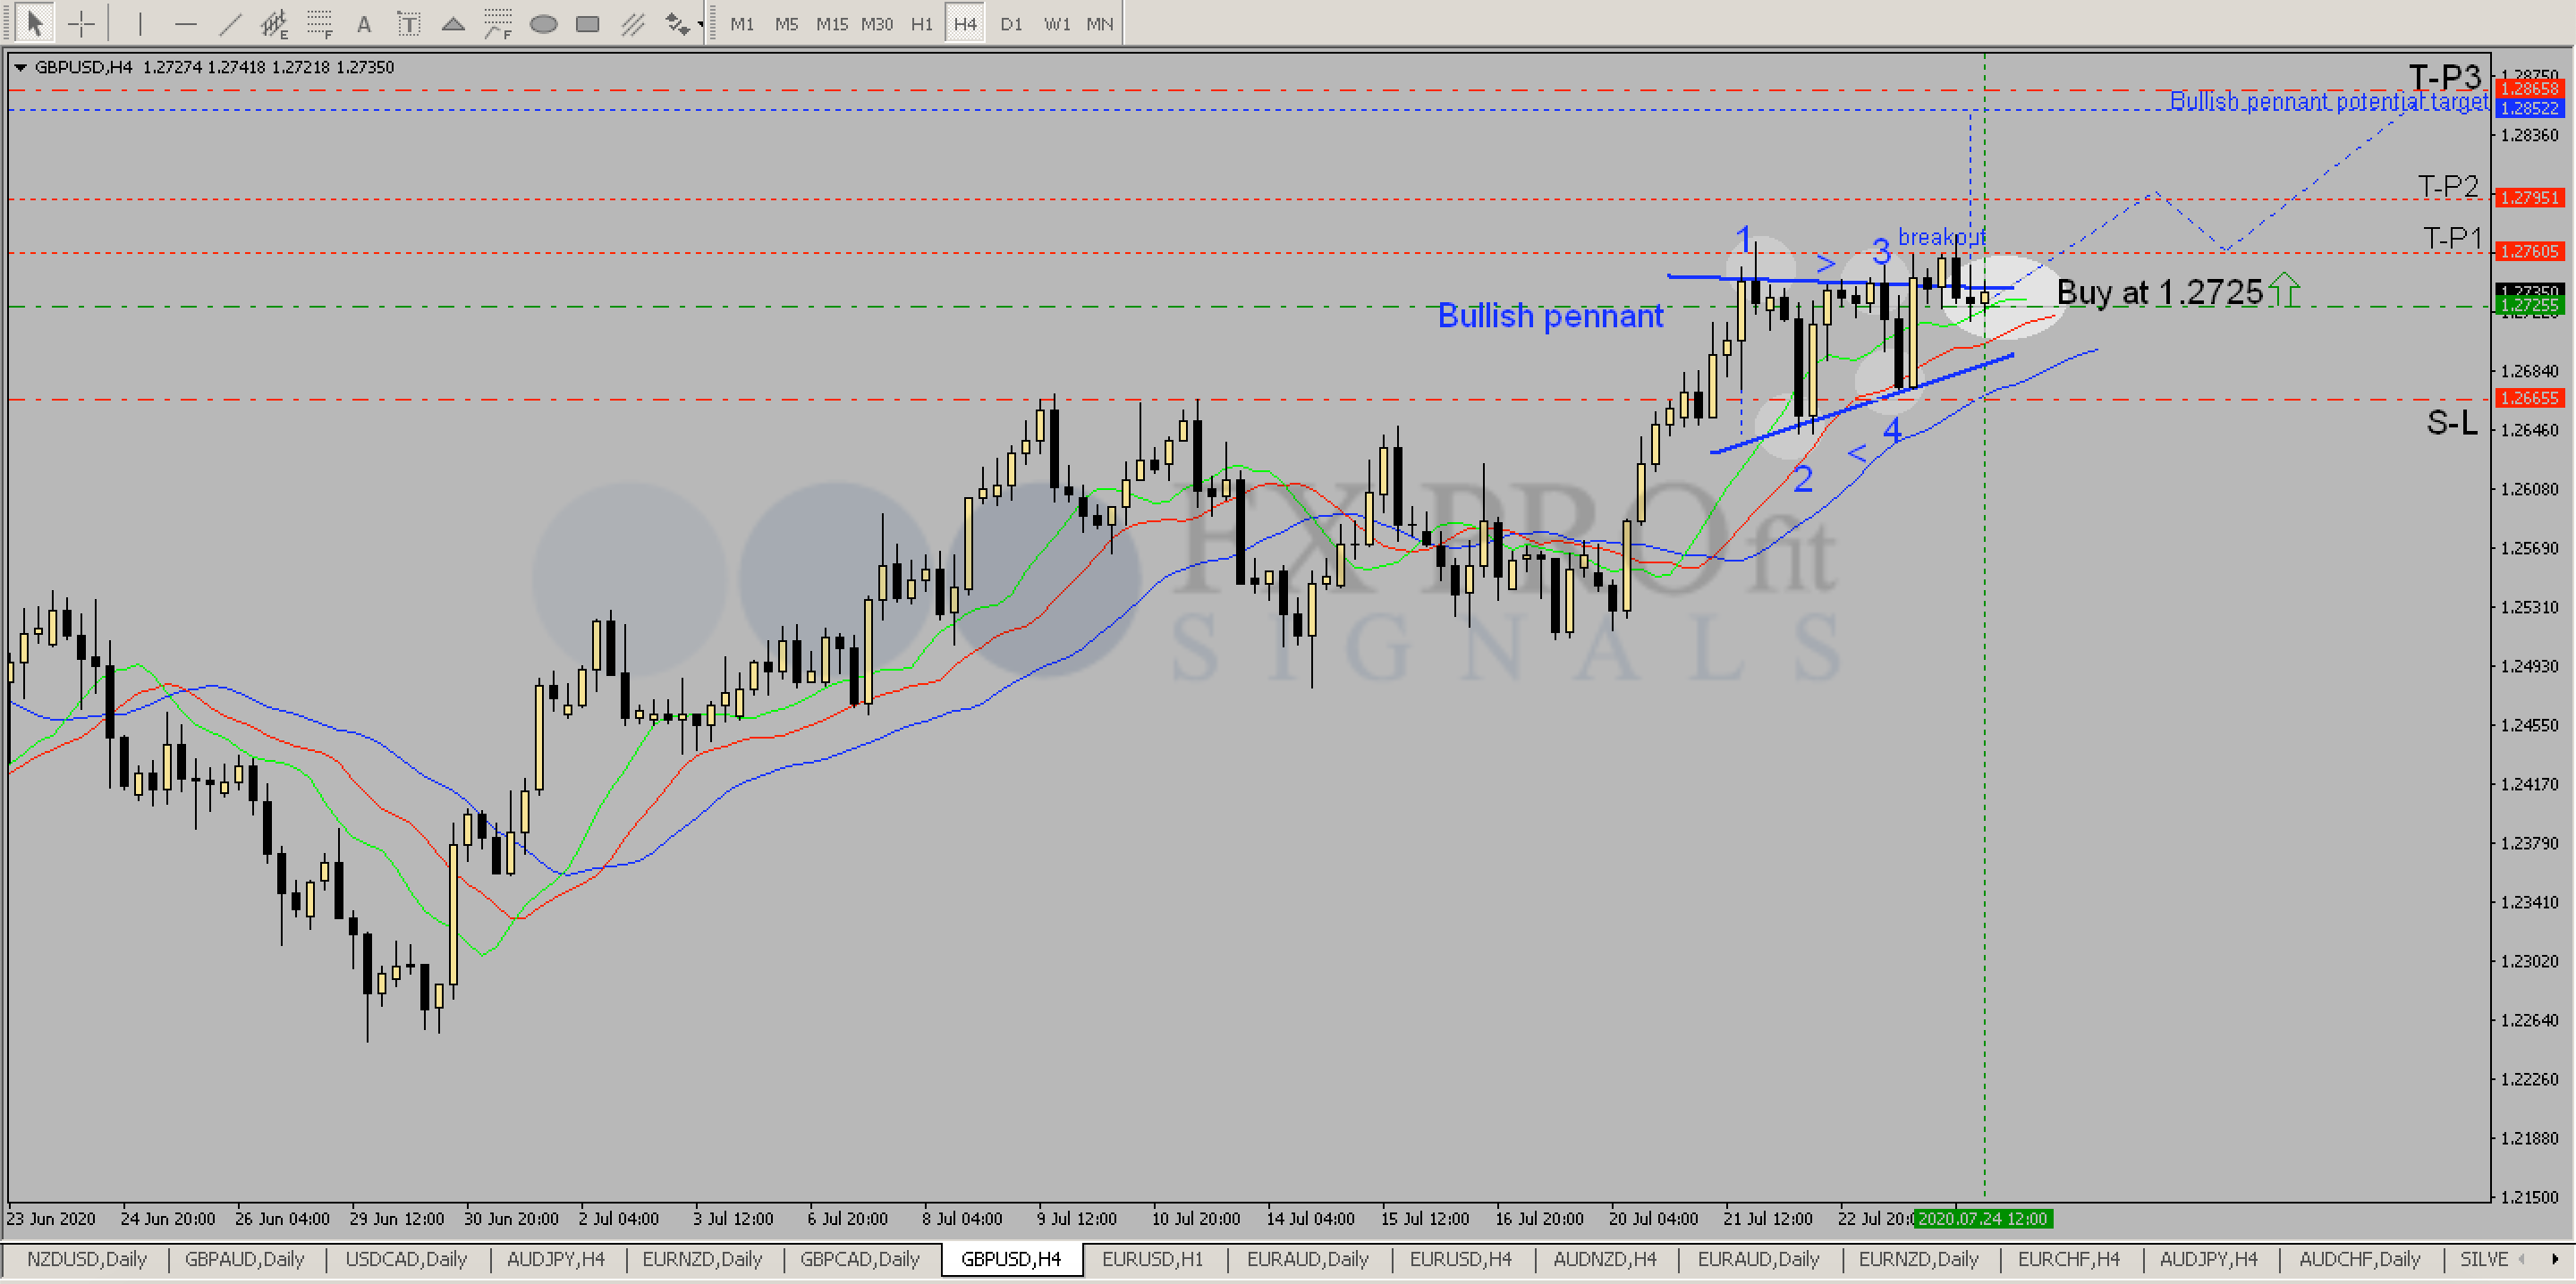Open the drawing toolbar overflow arrow
The image size is (2576, 1284).
[703, 23]
